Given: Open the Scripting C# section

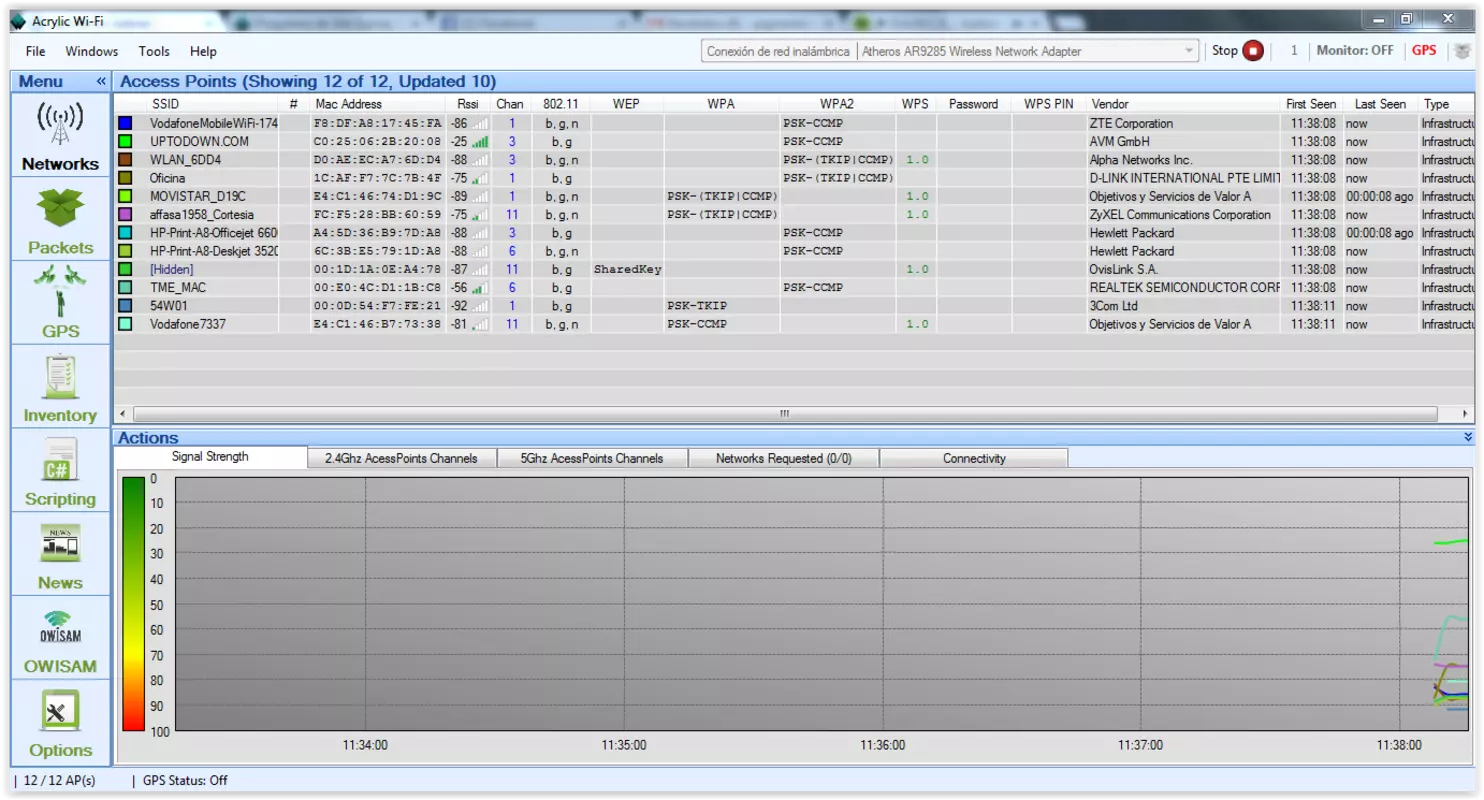Looking at the screenshot, I should coord(60,471).
